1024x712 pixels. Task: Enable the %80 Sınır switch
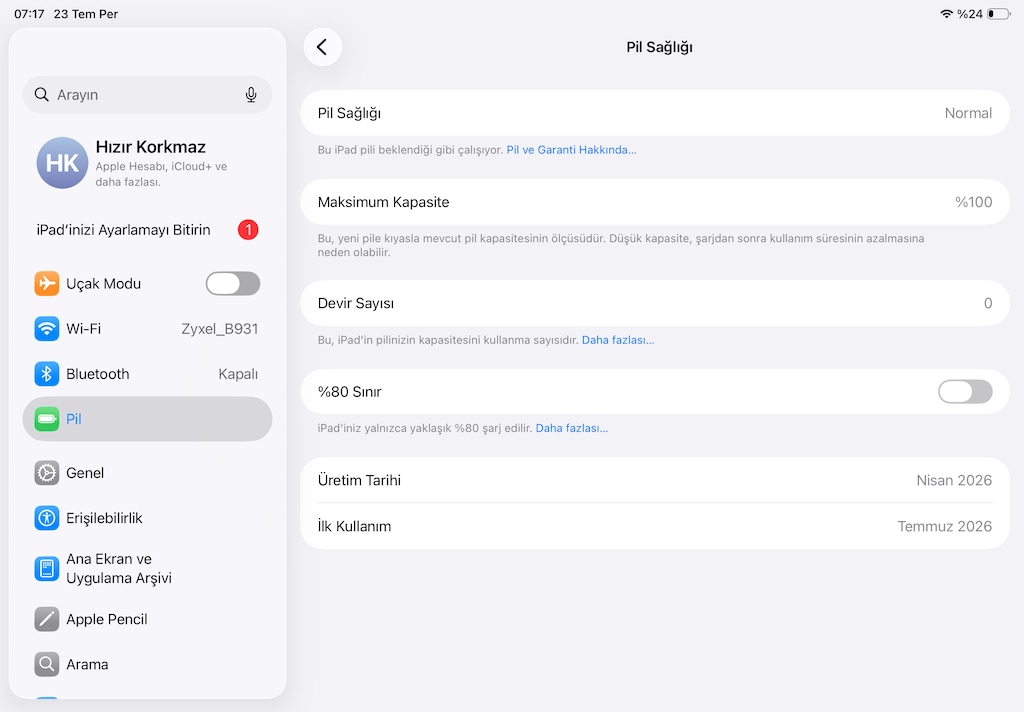click(965, 392)
